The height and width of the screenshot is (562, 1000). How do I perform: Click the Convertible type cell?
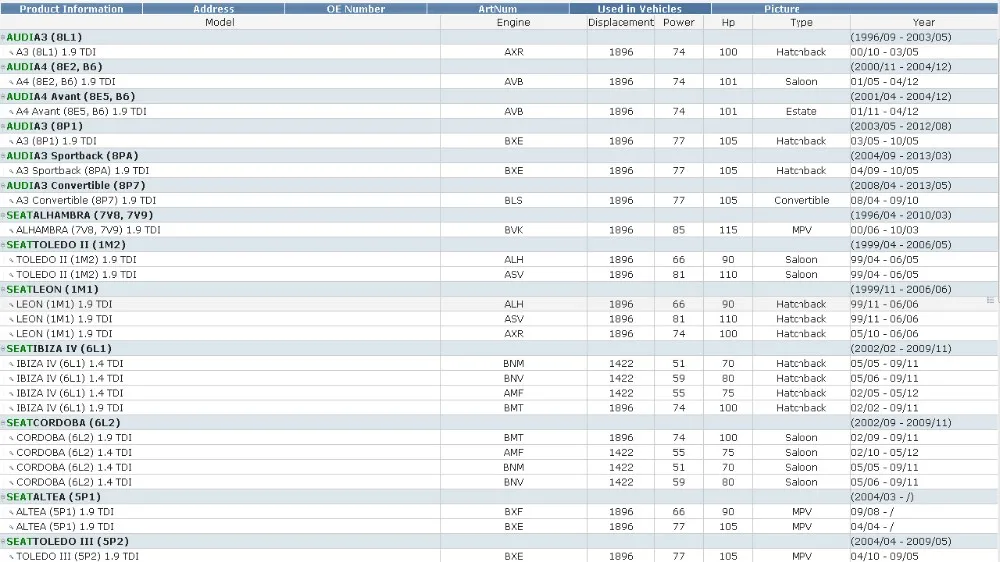(802, 200)
